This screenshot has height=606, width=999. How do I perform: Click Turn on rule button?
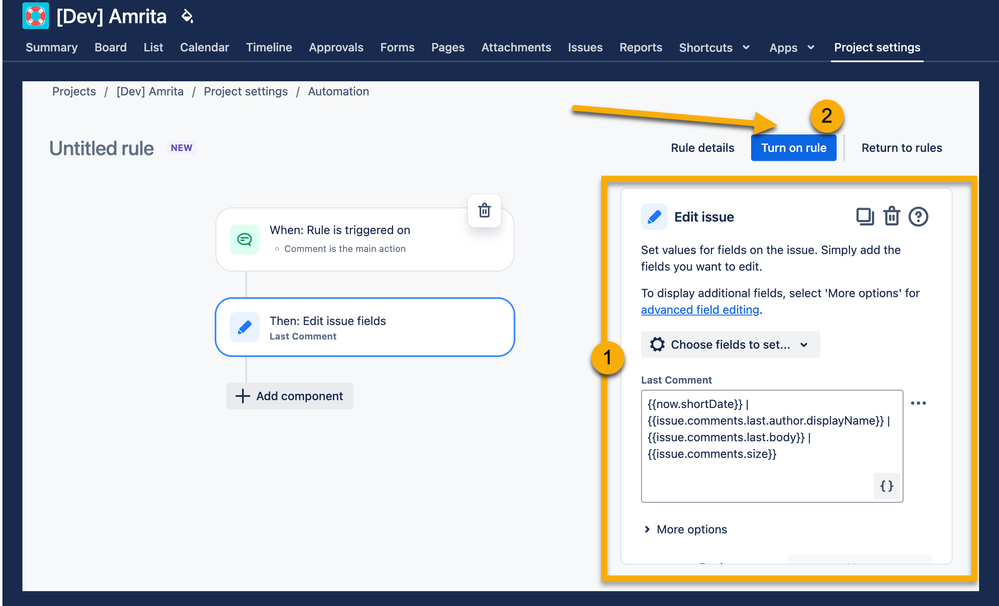[793, 147]
